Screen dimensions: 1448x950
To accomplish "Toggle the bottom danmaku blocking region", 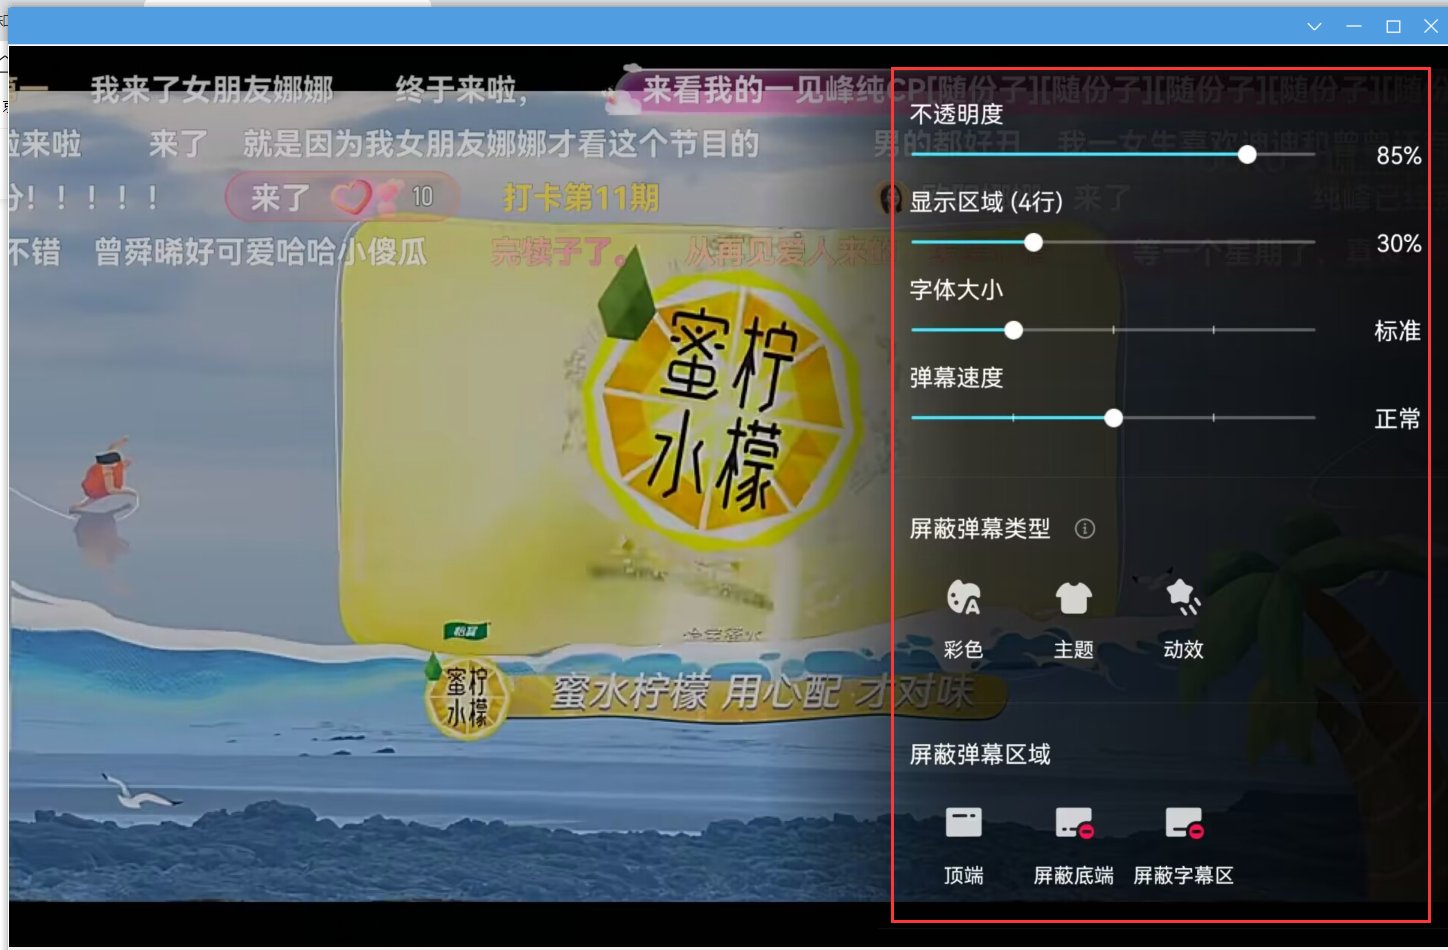I will pyautogui.click(x=1072, y=820).
